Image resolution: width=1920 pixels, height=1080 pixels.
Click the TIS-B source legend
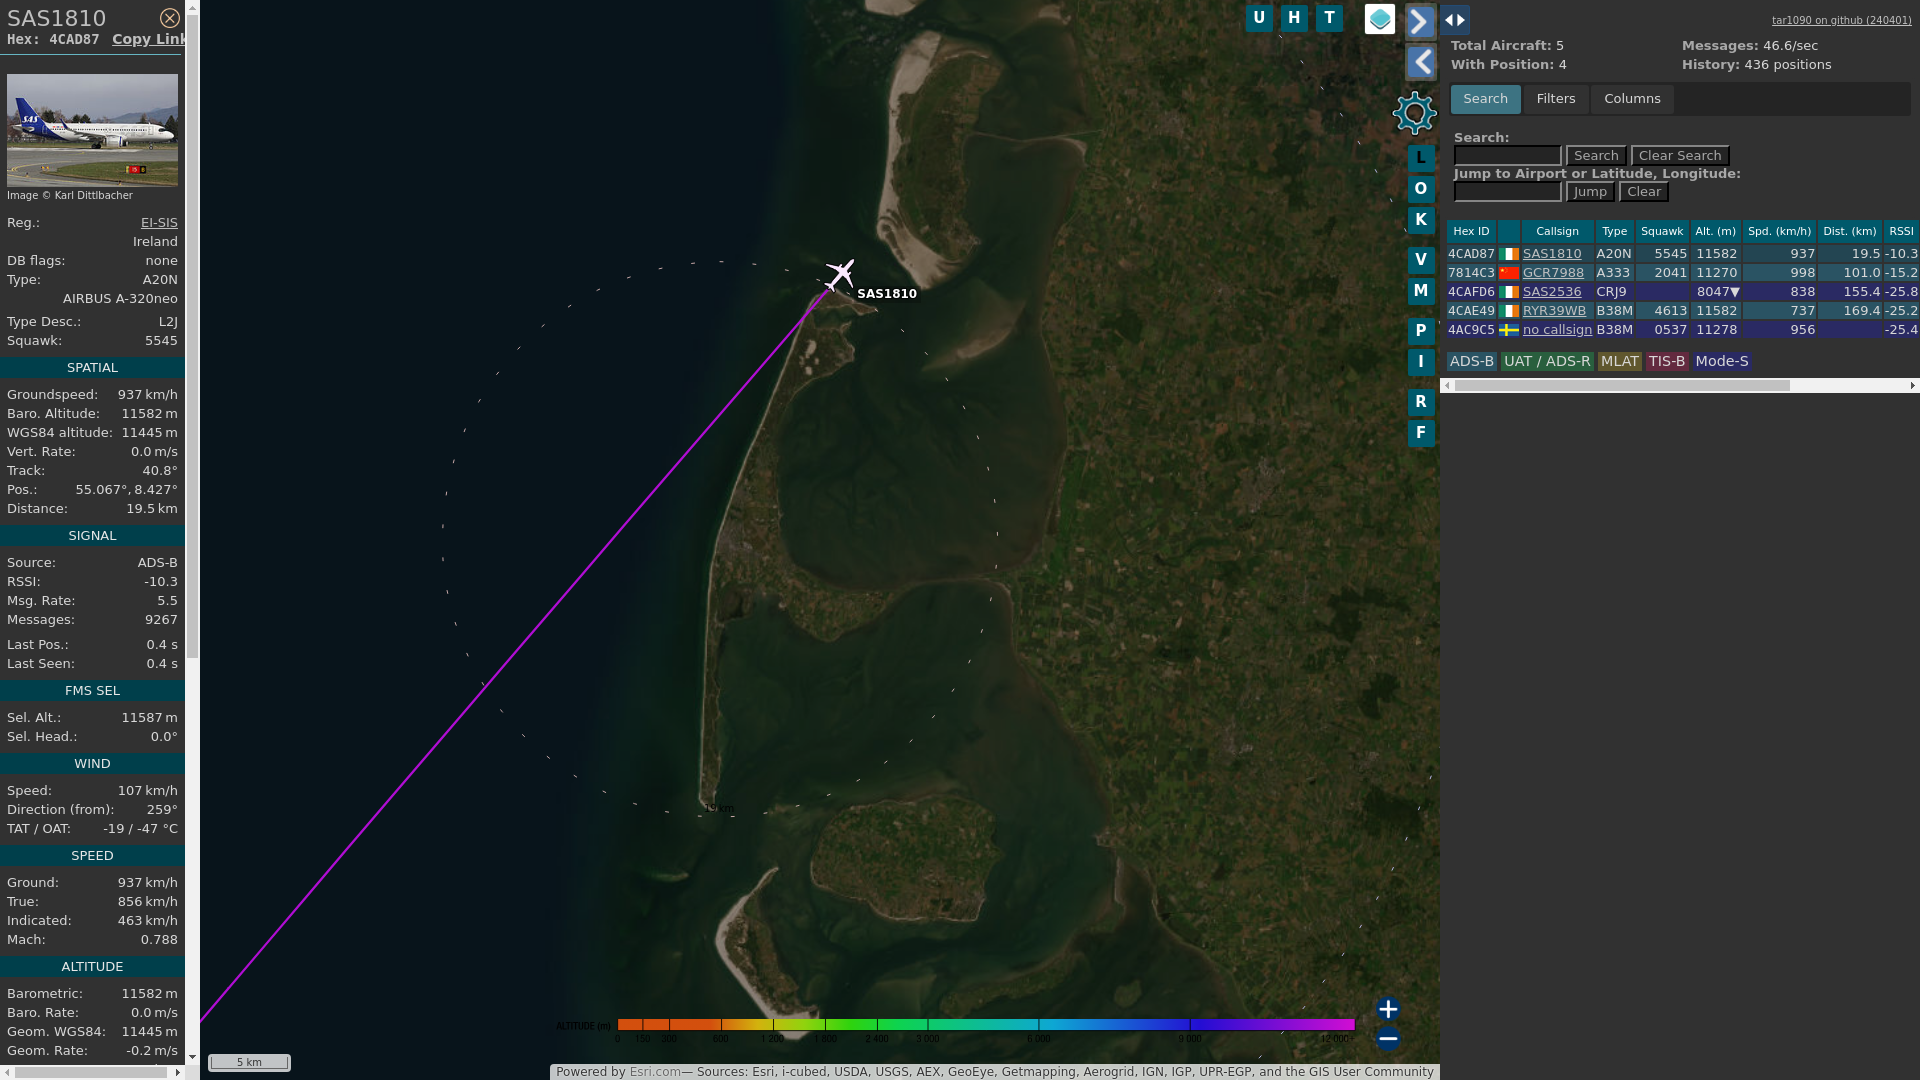point(1667,362)
